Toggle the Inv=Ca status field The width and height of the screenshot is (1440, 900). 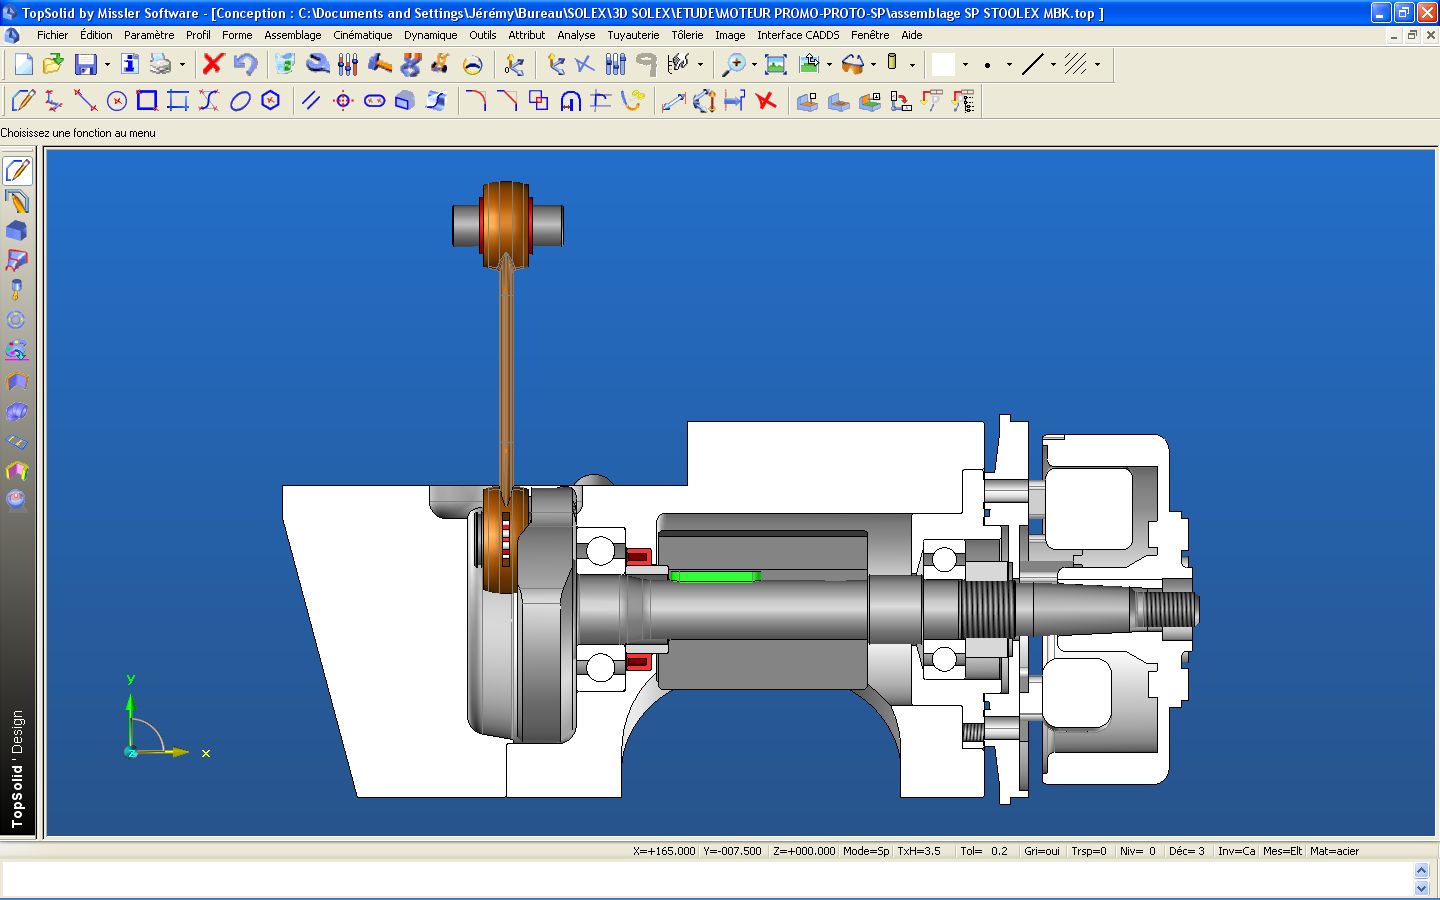pyautogui.click(x=1236, y=851)
